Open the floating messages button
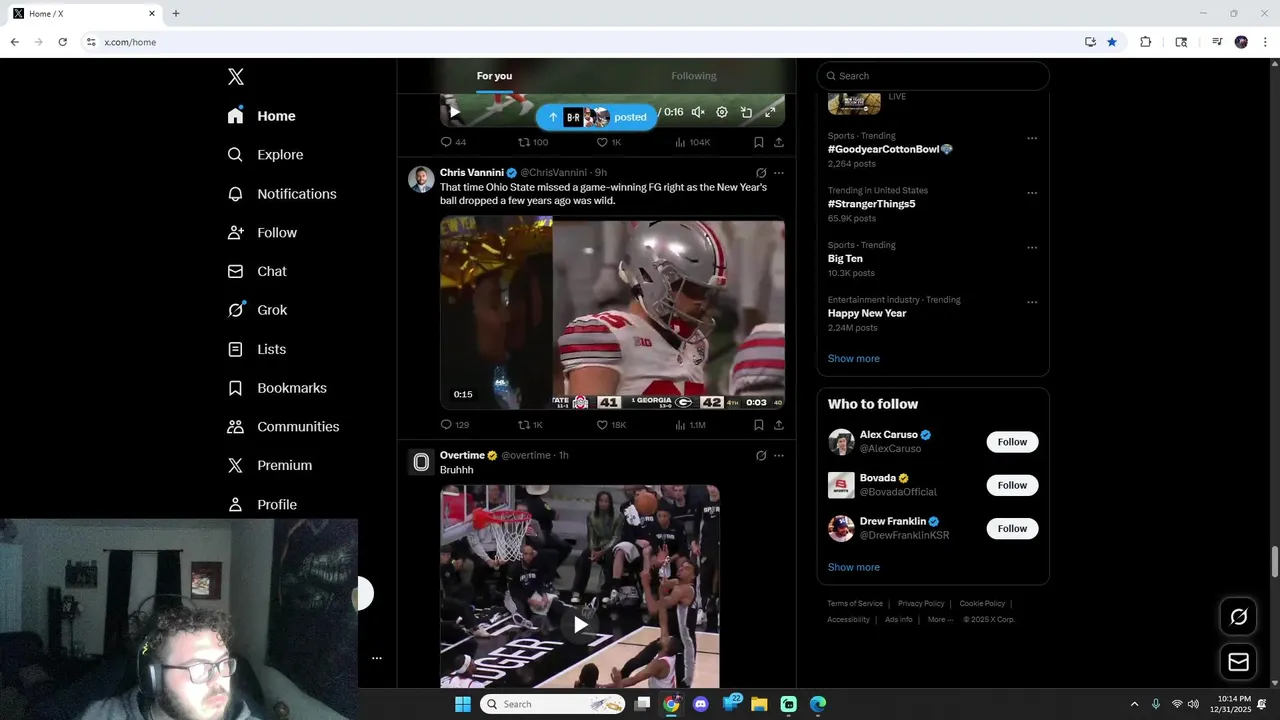 pos(1238,662)
